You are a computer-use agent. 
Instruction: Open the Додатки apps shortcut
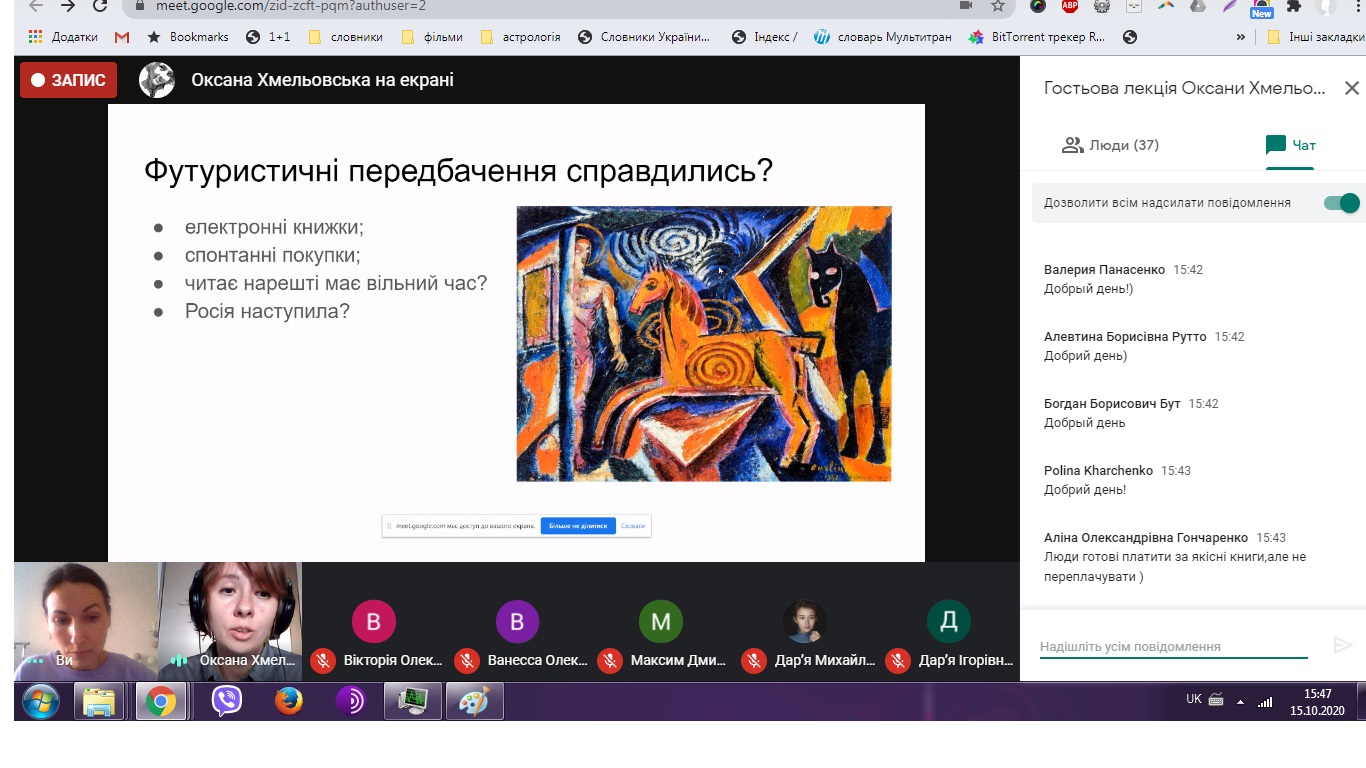point(63,37)
